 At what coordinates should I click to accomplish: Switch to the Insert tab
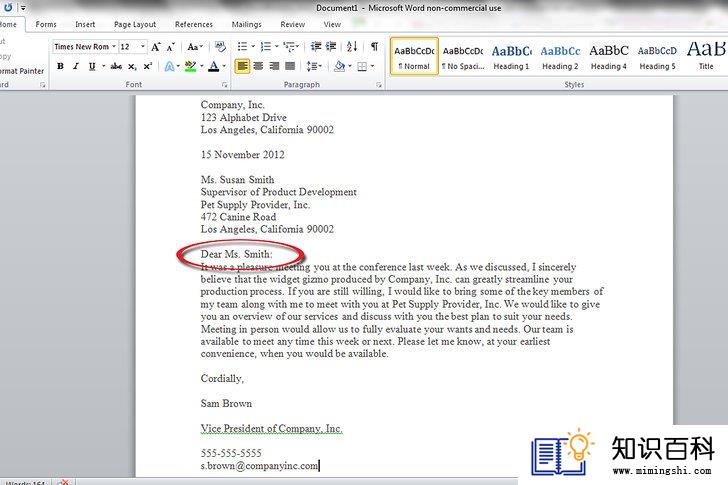pyautogui.click(x=85, y=25)
